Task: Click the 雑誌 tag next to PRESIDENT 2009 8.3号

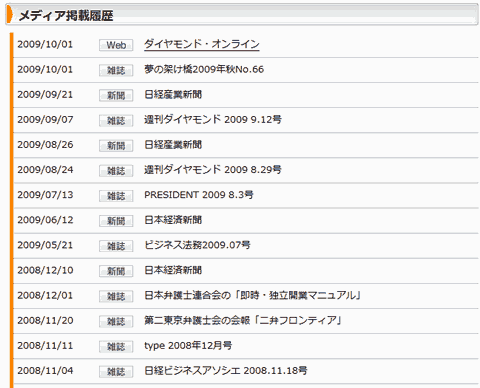Action: tap(116, 196)
